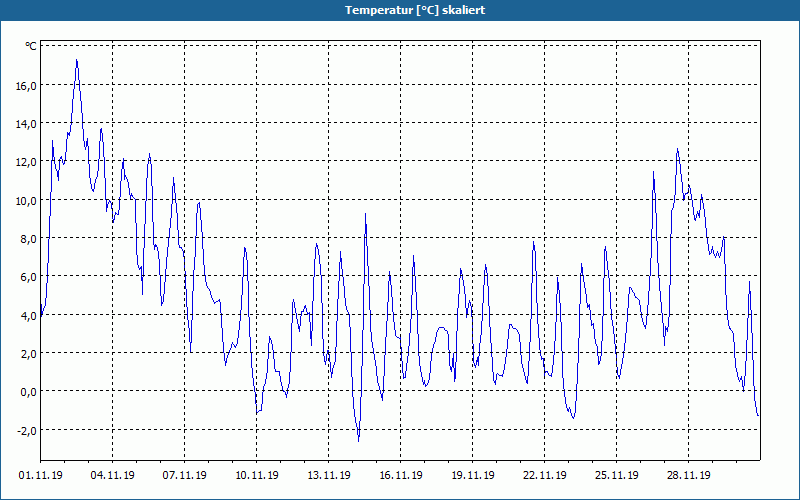This screenshot has height=500, width=800.
Task: Click the date label 19.11.19
Action: coord(472,476)
